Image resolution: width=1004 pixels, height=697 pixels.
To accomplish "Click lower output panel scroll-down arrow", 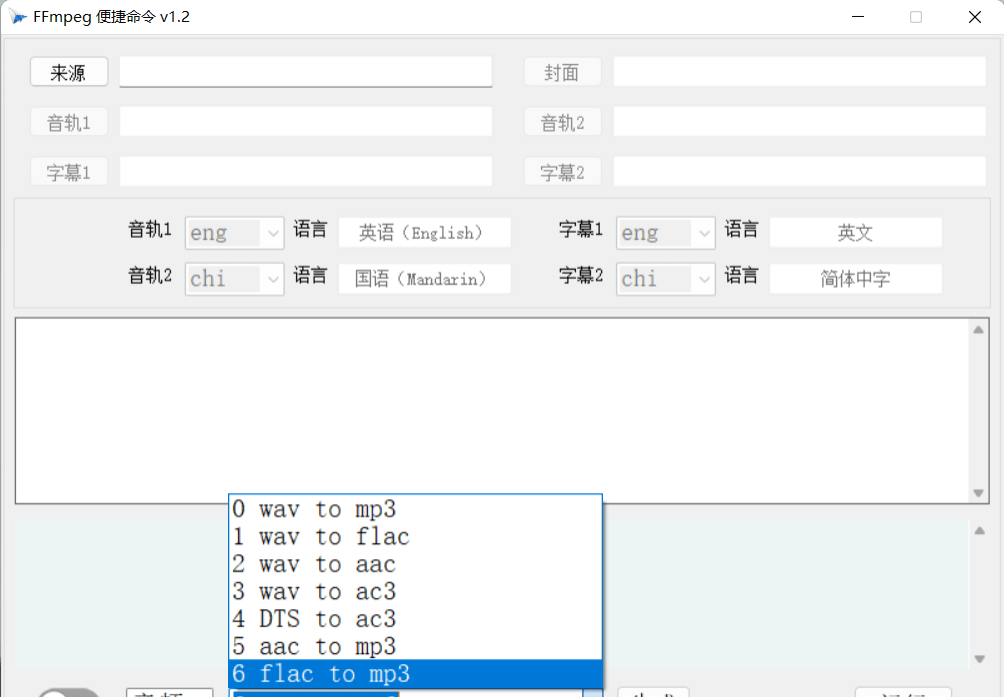I will point(980,659).
